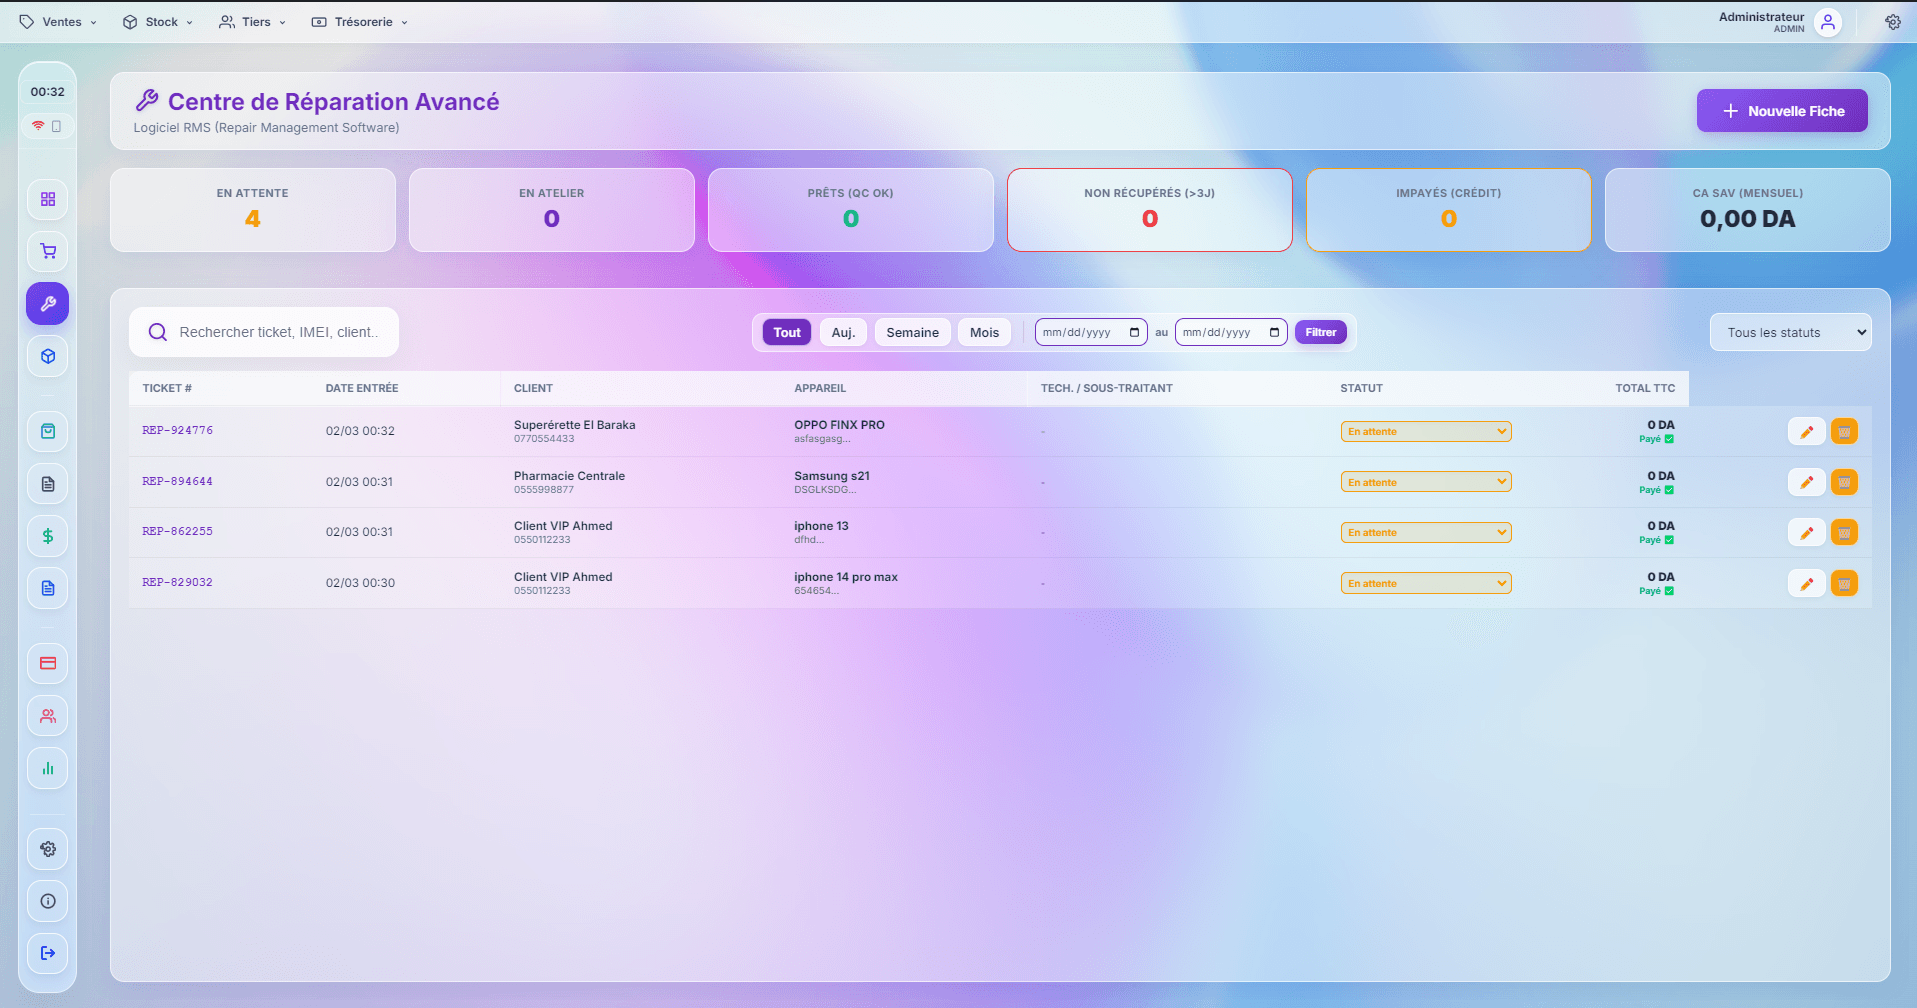Edit ticket REP-924776 with the pencil icon
Screen dimensions: 1917x1008
point(1806,430)
